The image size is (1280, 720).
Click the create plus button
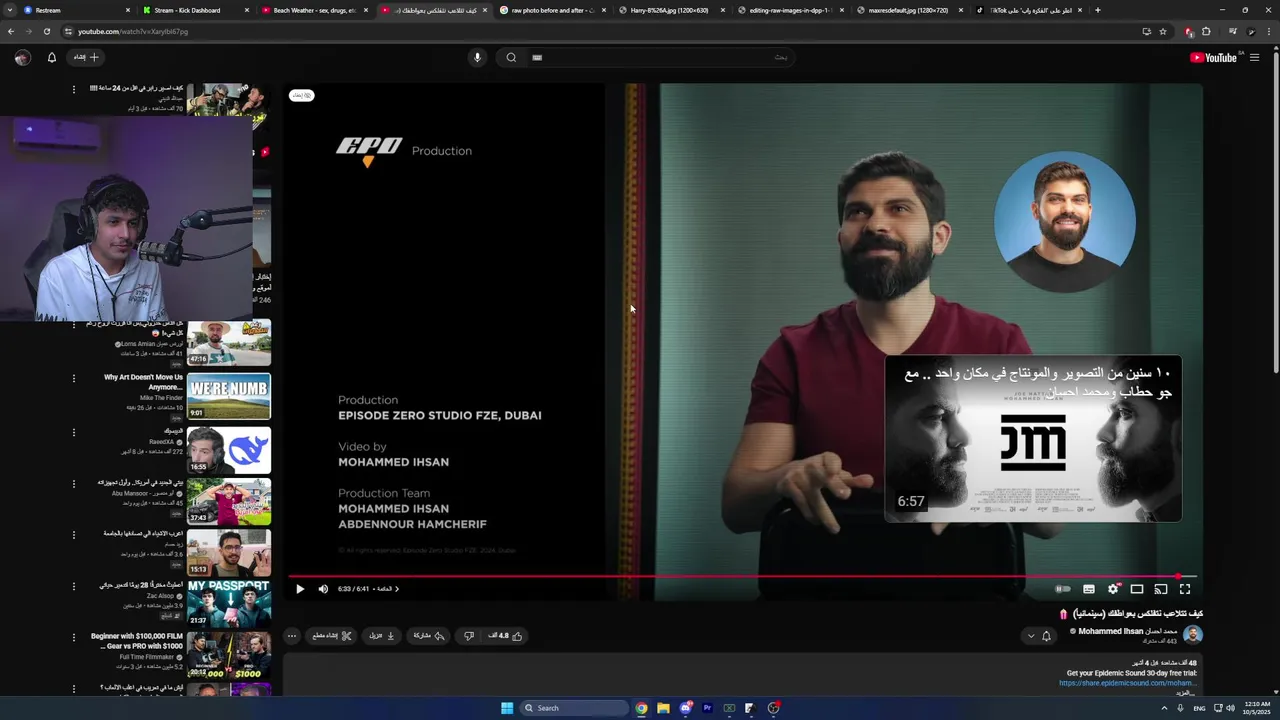click(x=85, y=57)
